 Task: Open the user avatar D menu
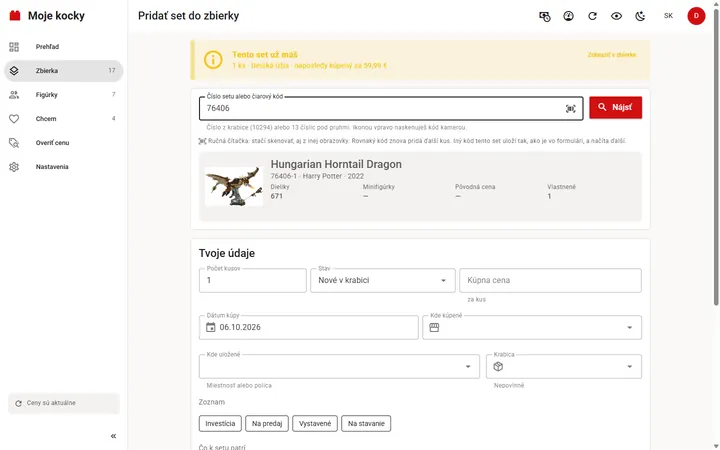(x=696, y=16)
